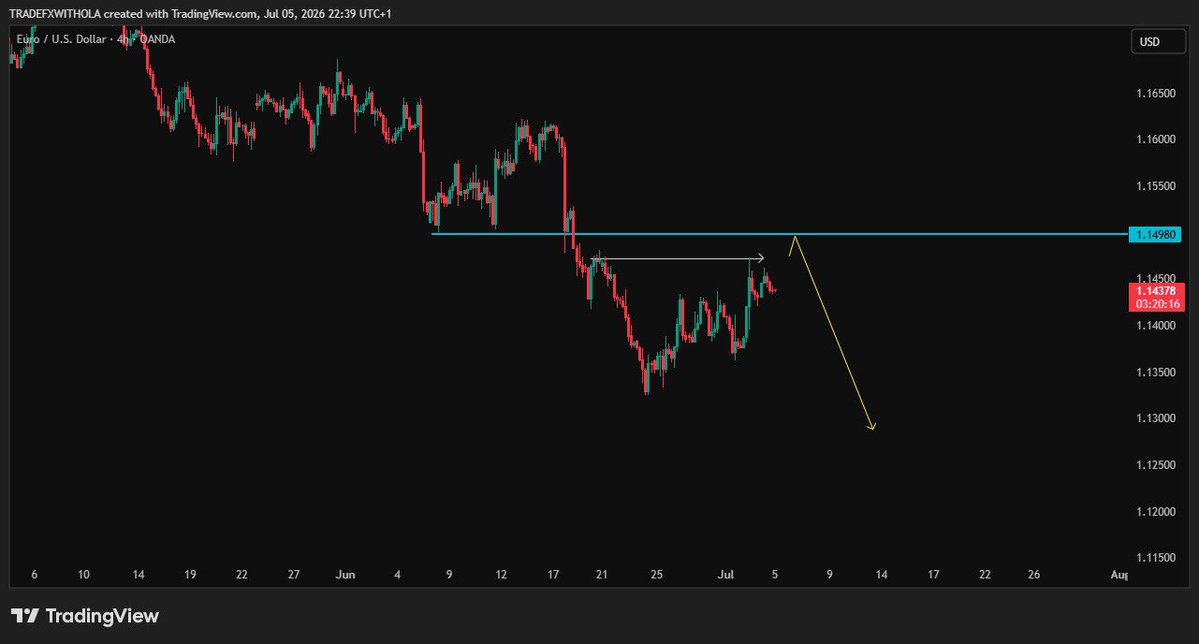Click the 1.12000 price axis label
The width and height of the screenshot is (1199, 644).
[x=1155, y=512]
